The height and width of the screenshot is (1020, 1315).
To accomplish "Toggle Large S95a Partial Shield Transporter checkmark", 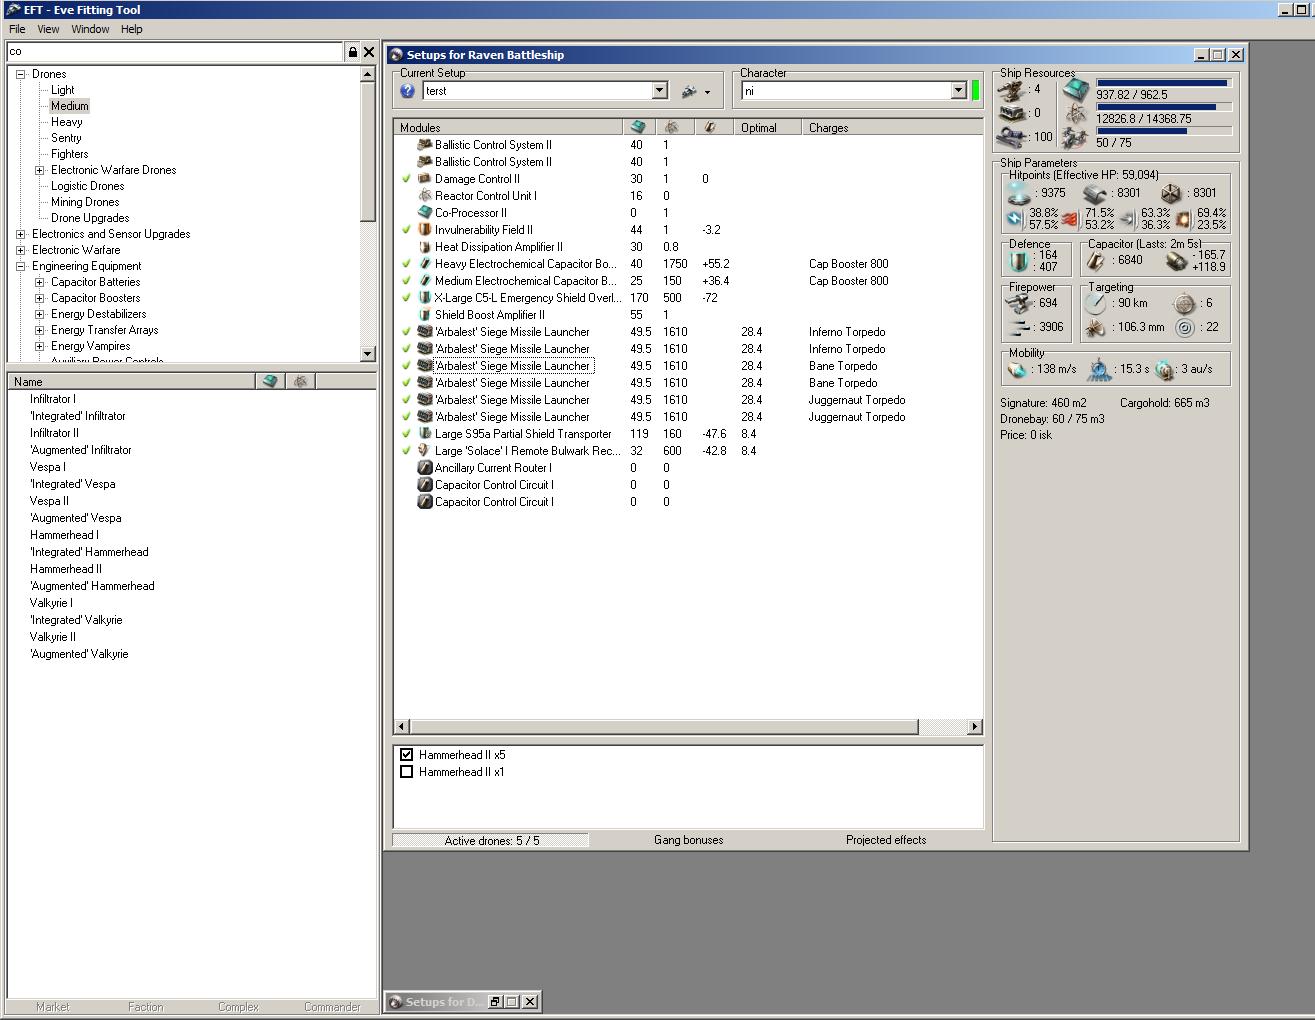I will pyautogui.click(x=407, y=434).
